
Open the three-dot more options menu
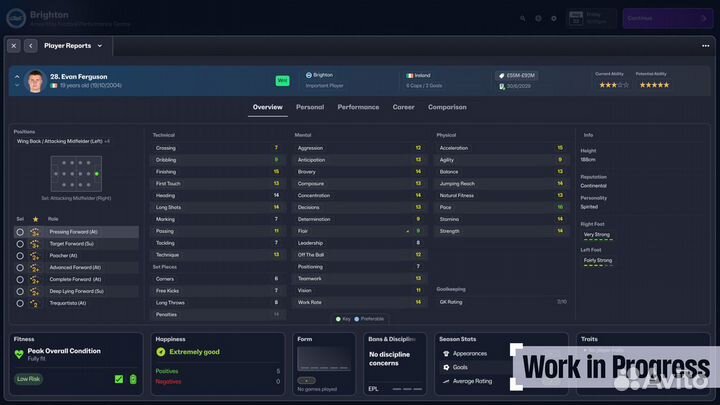pyautogui.click(x=705, y=46)
